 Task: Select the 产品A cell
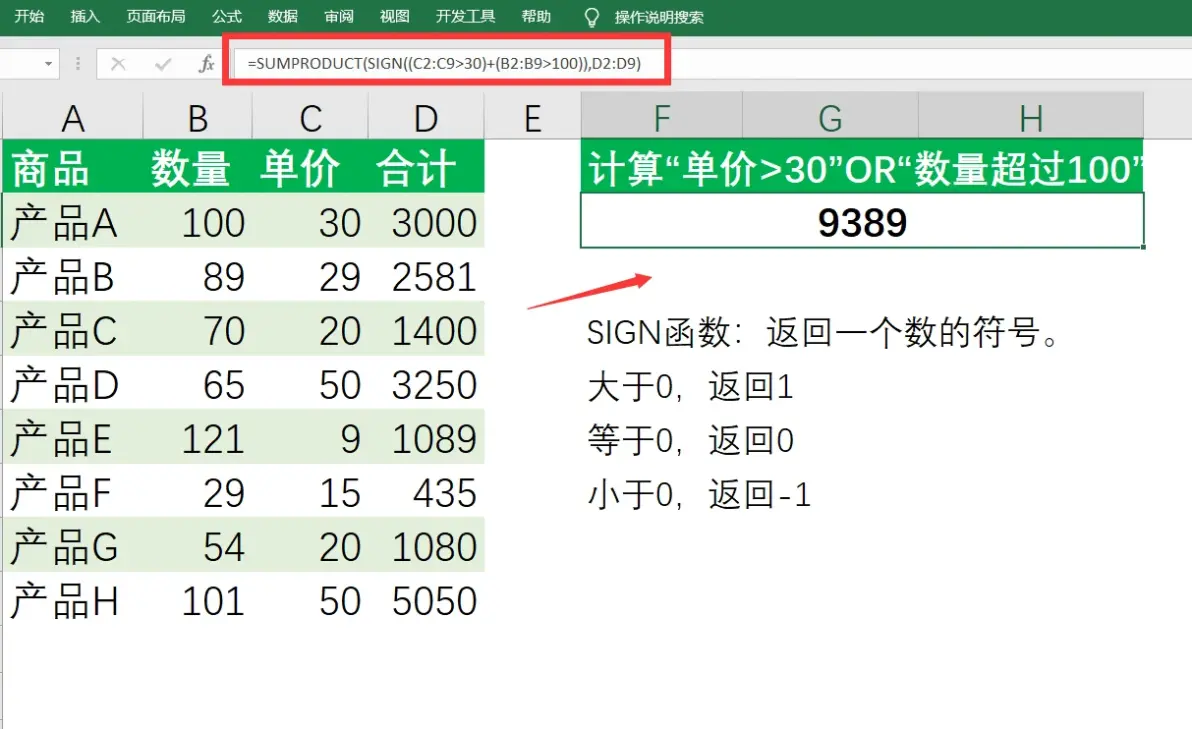pos(72,221)
